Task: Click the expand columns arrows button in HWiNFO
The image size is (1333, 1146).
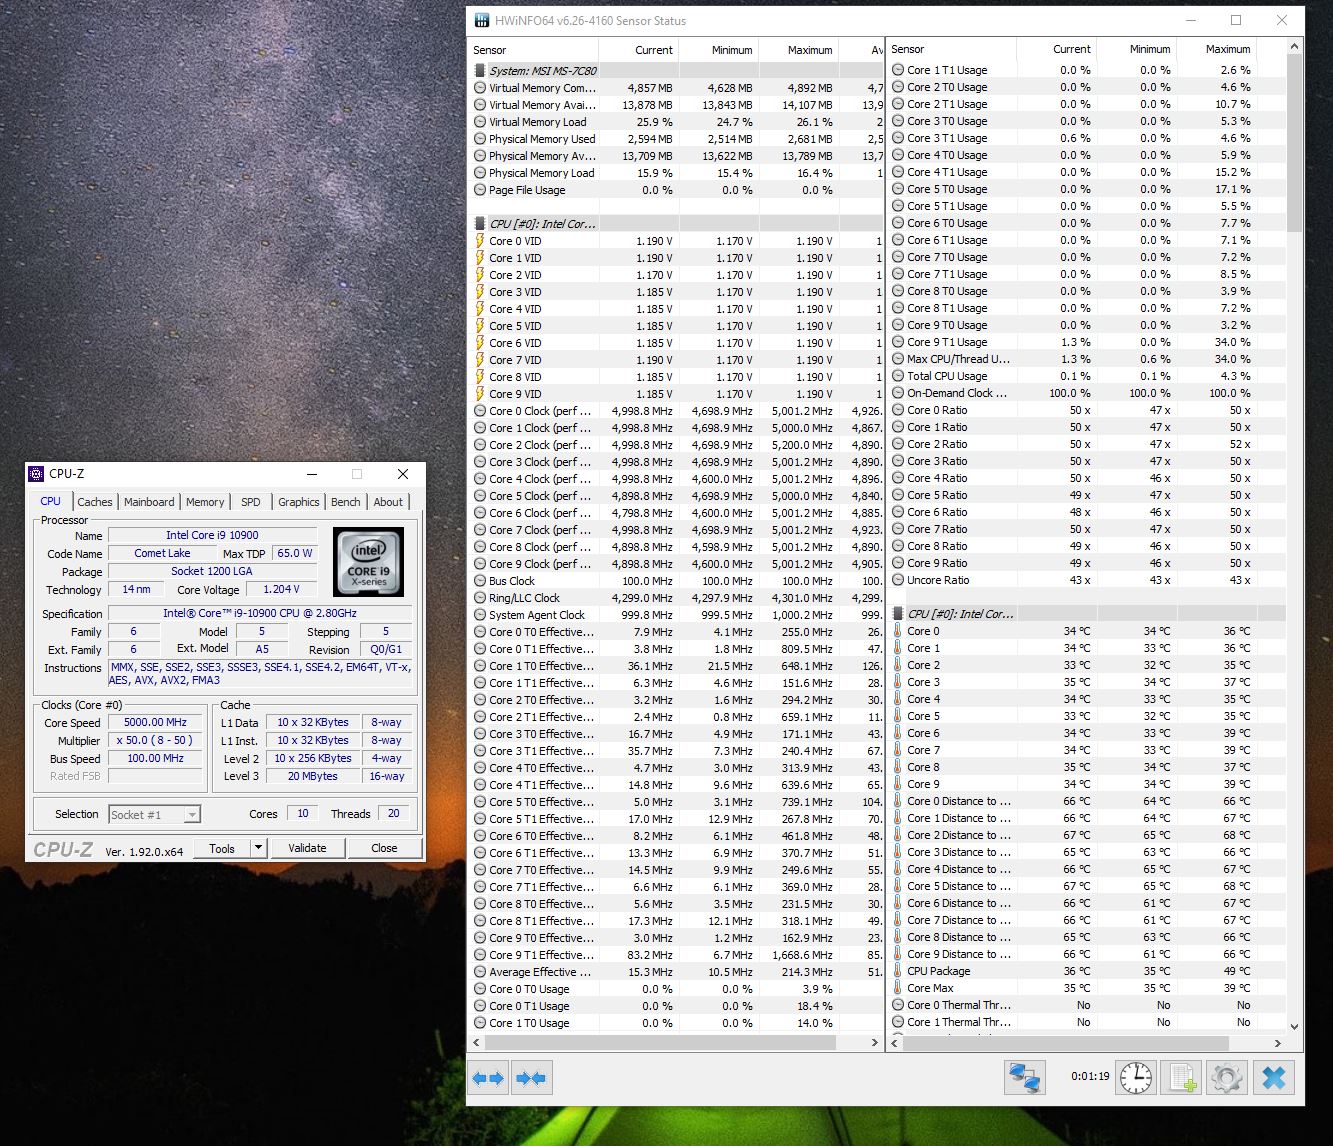Action: [x=489, y=1078]
